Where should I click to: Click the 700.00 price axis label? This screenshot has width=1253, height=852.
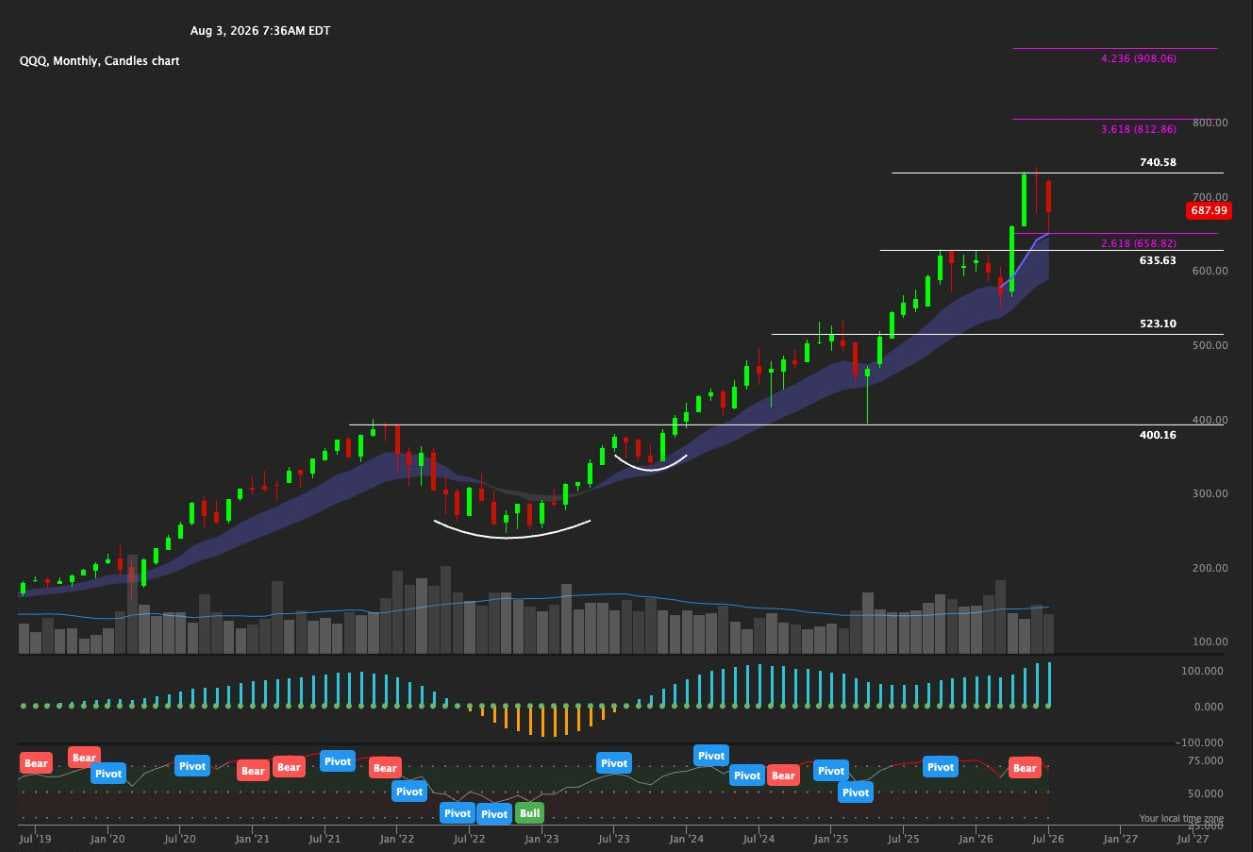tap(1209, 197)
